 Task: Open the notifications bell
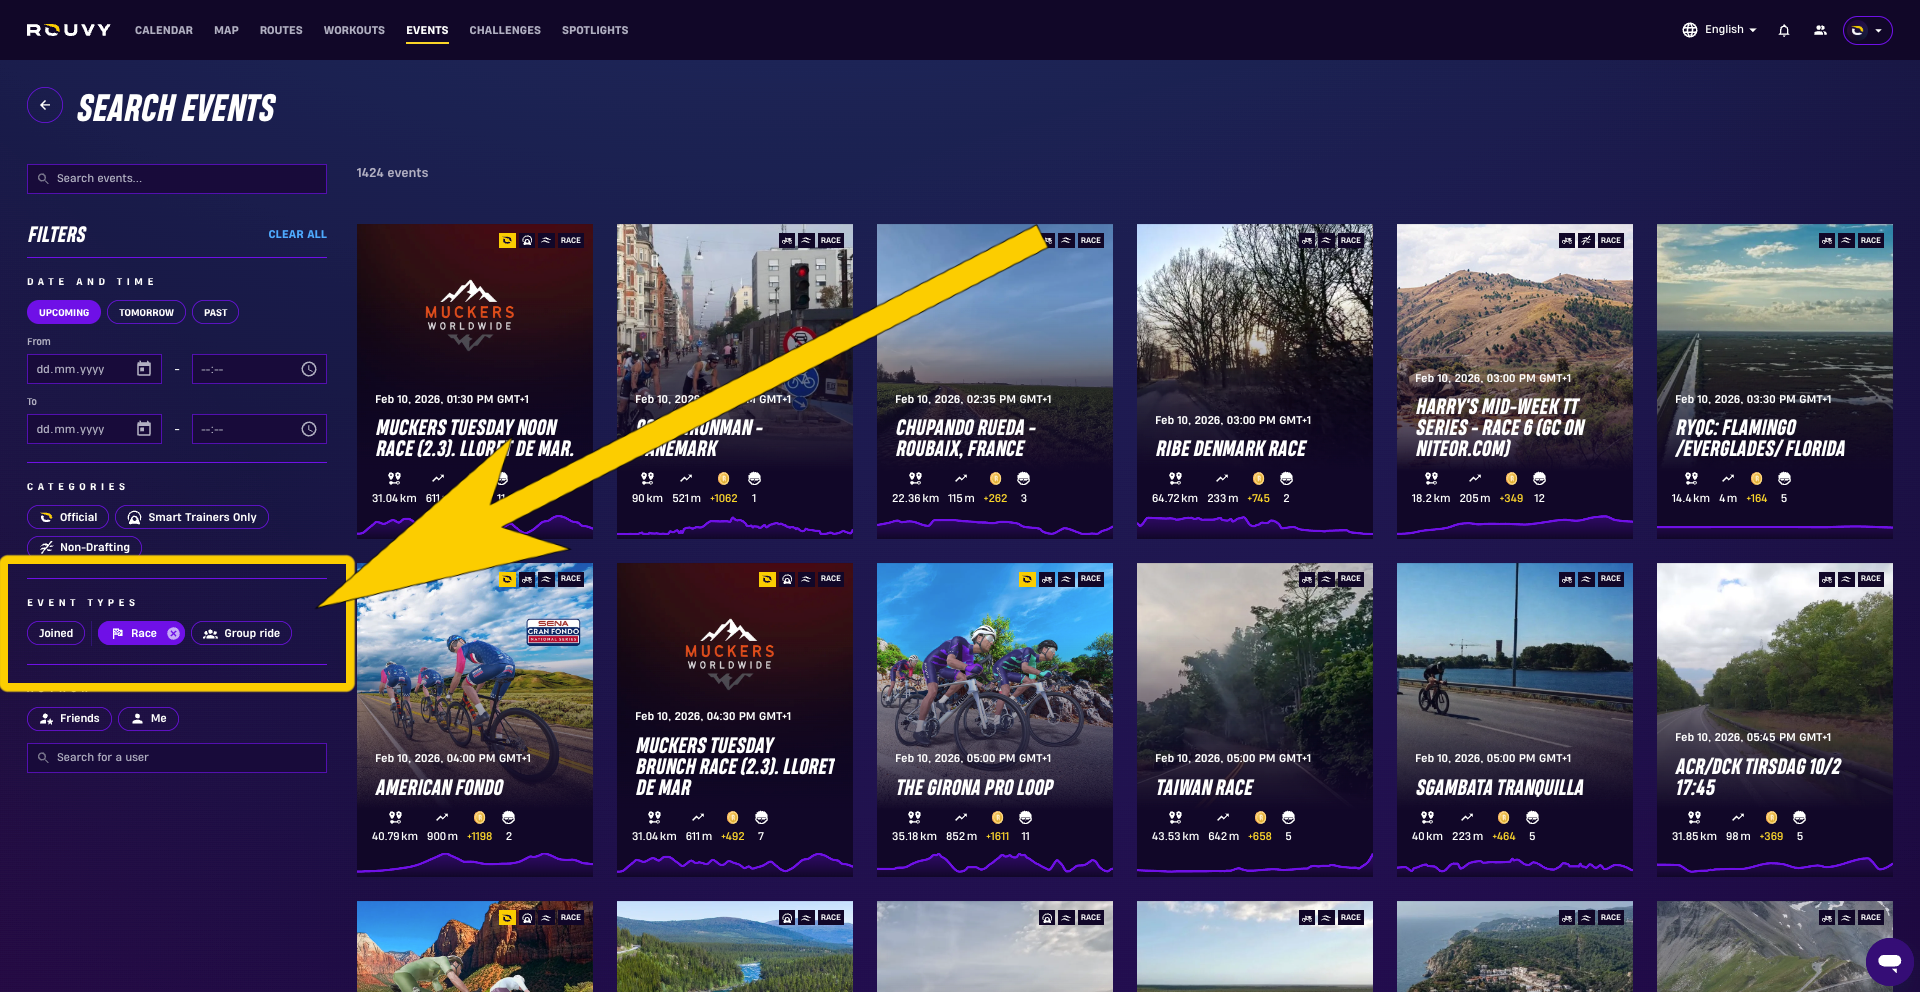[1783, 30]
